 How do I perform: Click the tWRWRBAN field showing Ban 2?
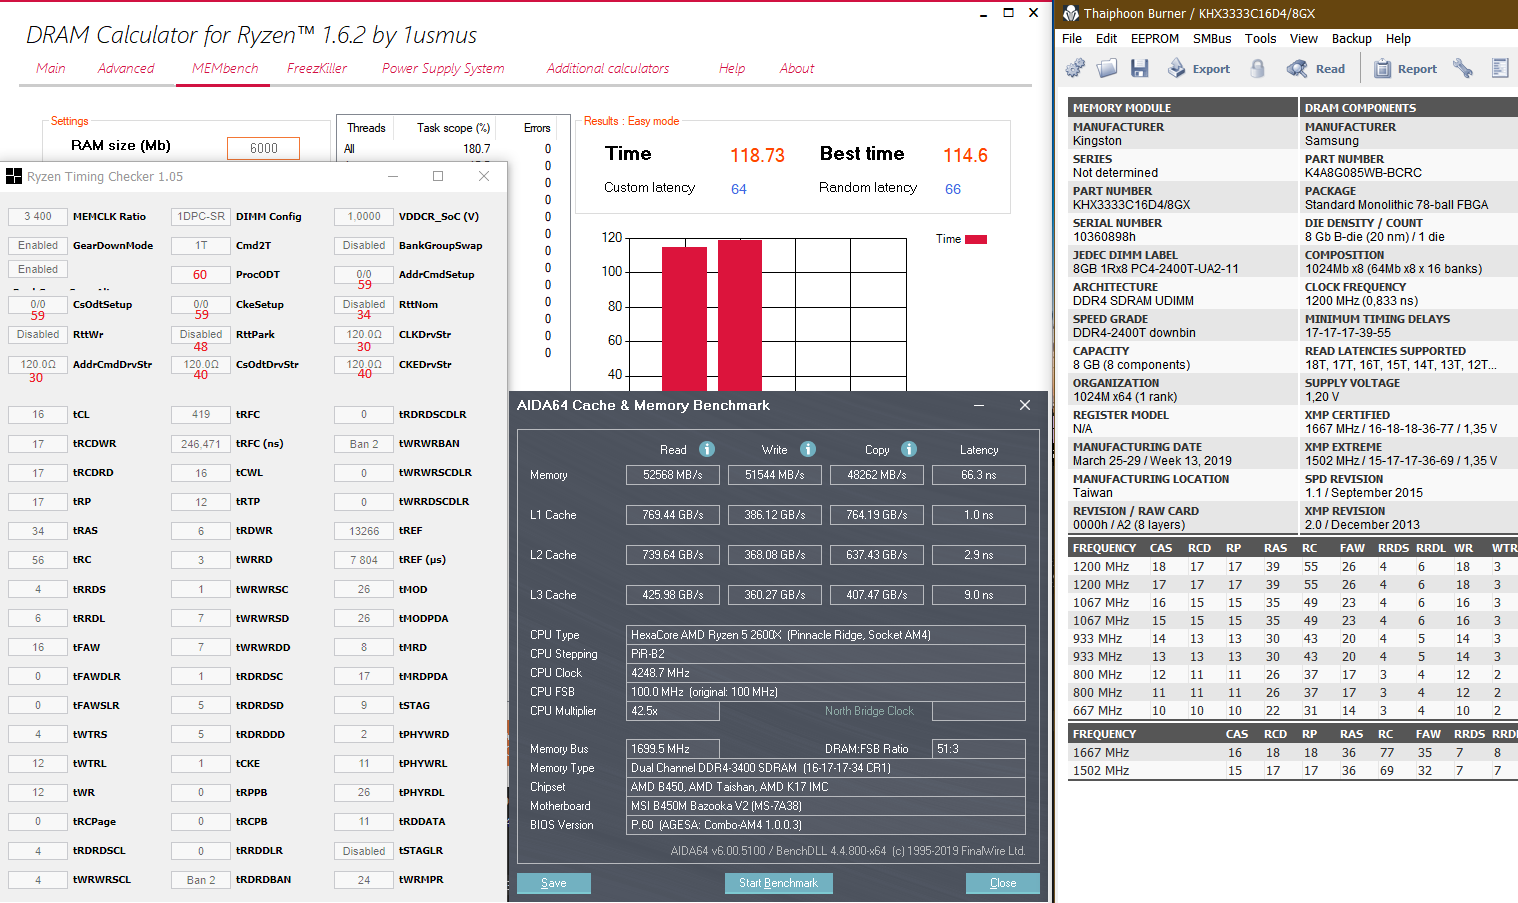point(364,443)
